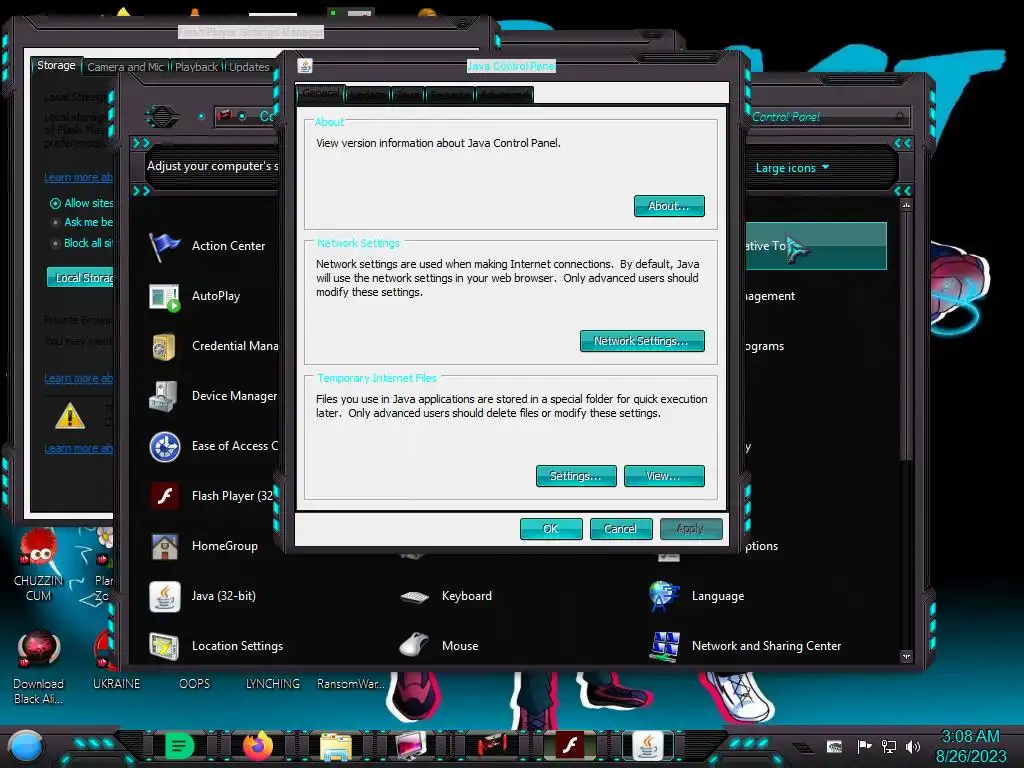Click the Control Panel address bar
The width and height of the screenshot is (1024, 768).
246,116
